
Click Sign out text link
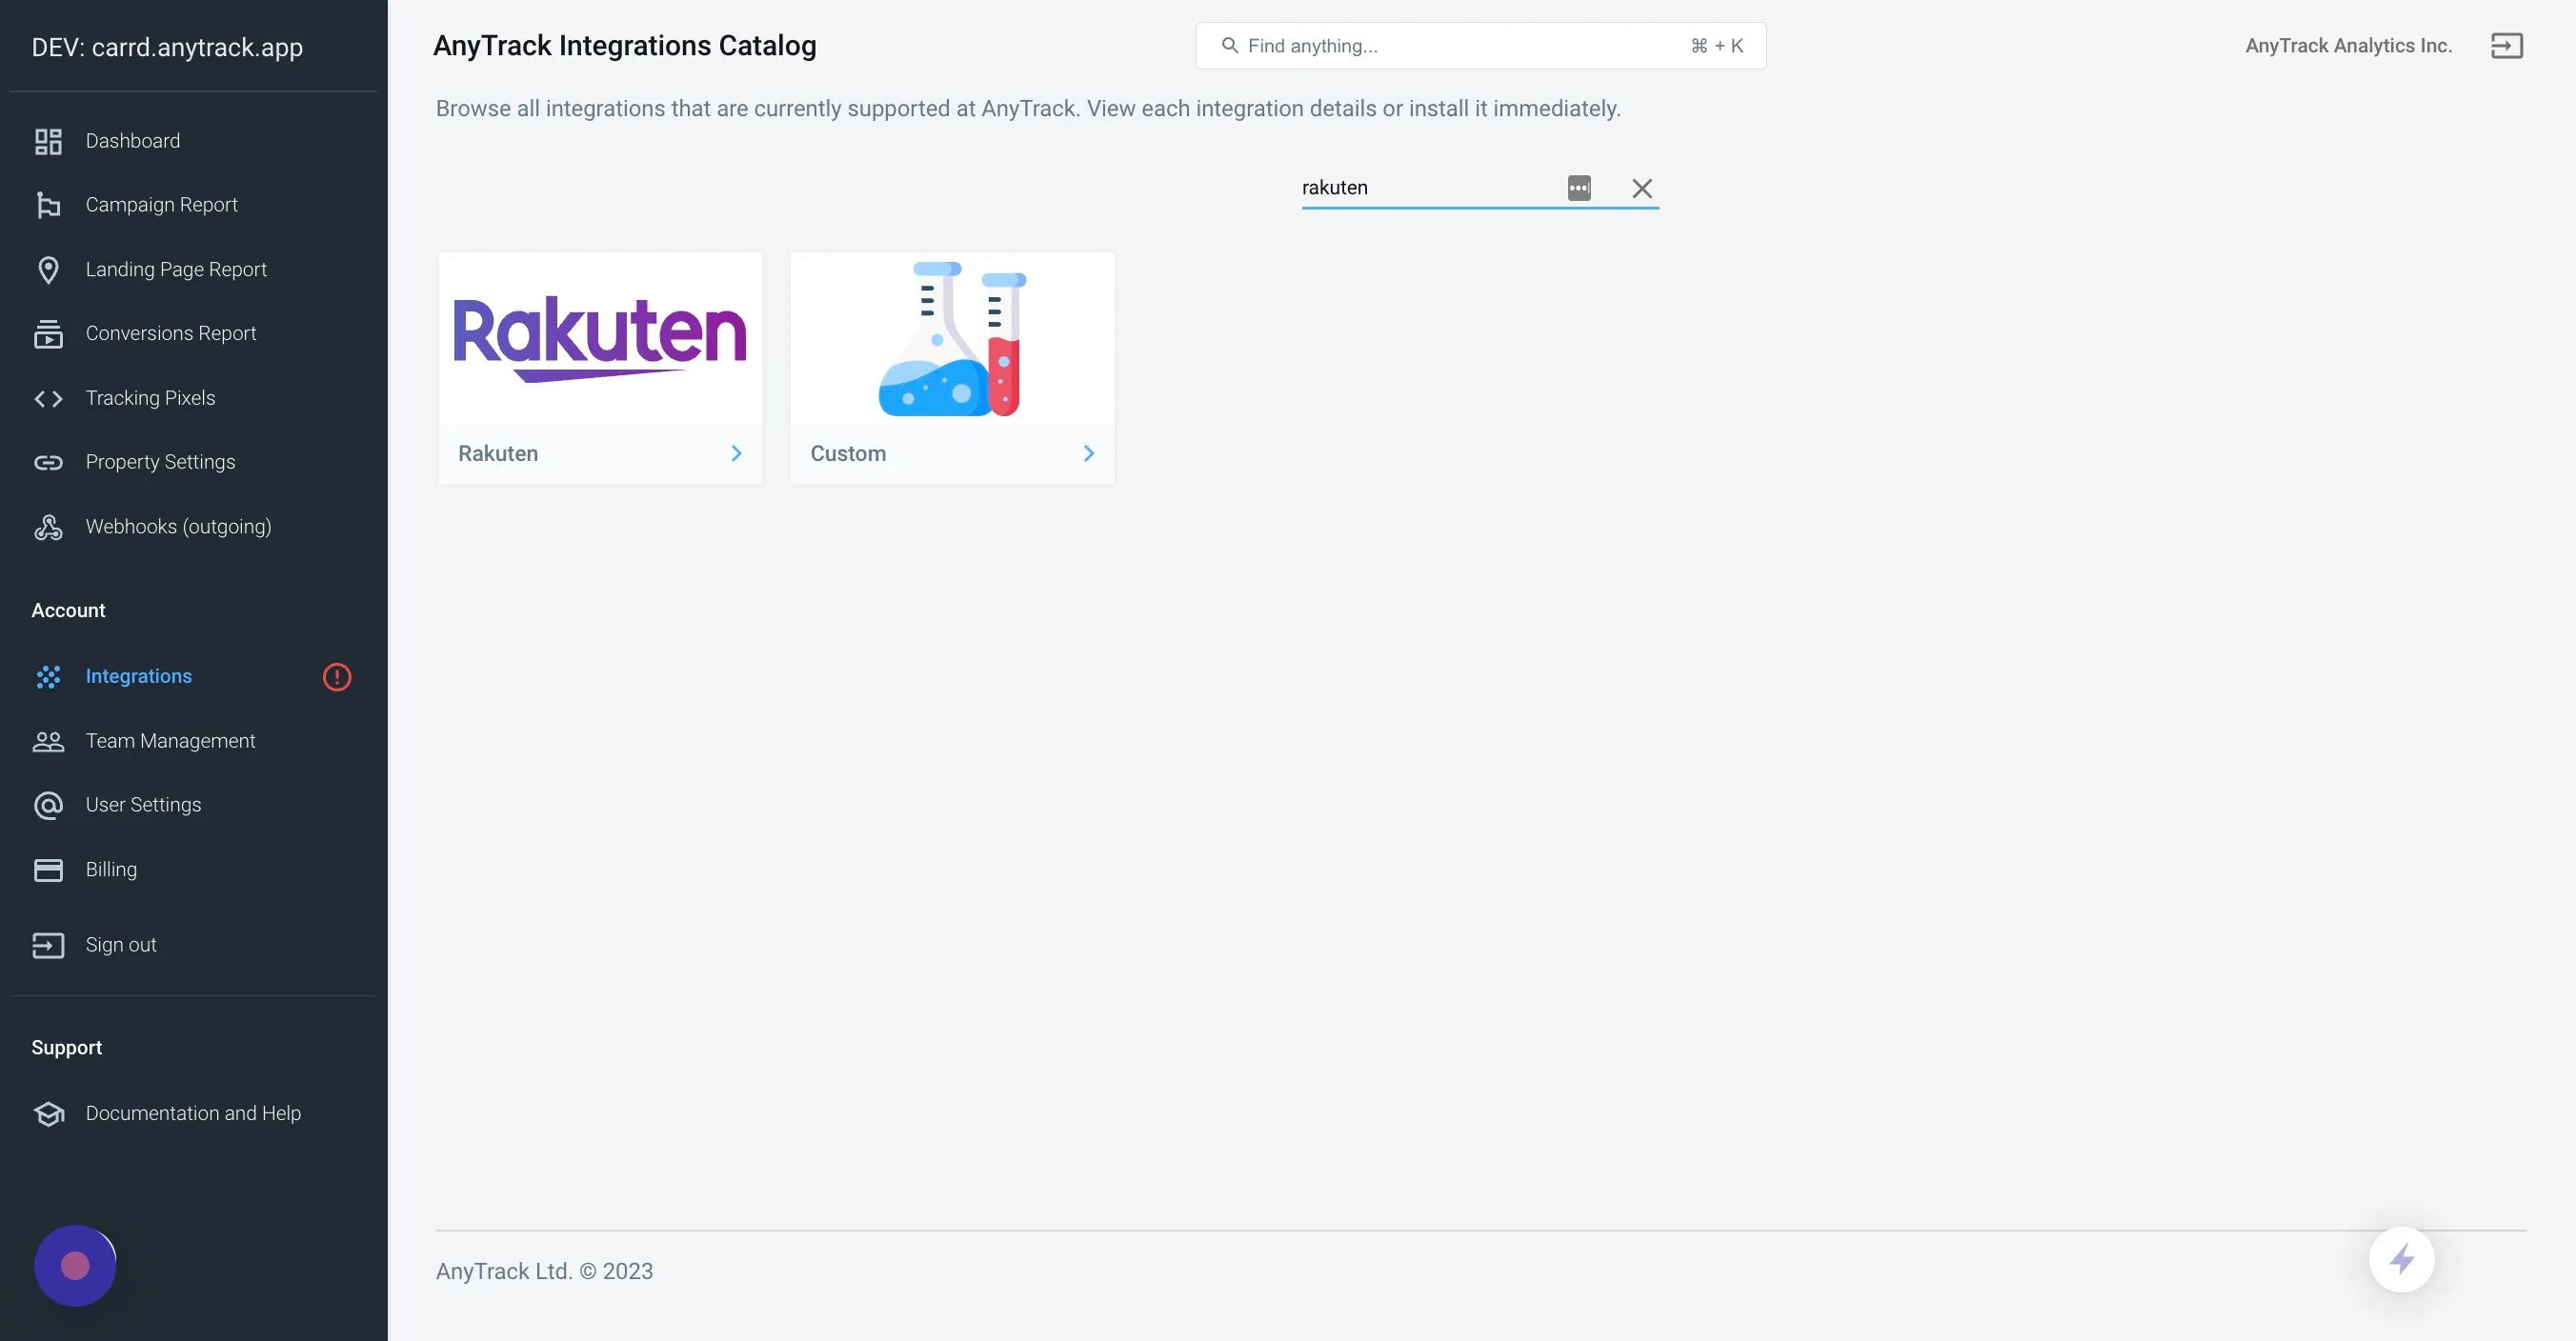tap(121, 945)
